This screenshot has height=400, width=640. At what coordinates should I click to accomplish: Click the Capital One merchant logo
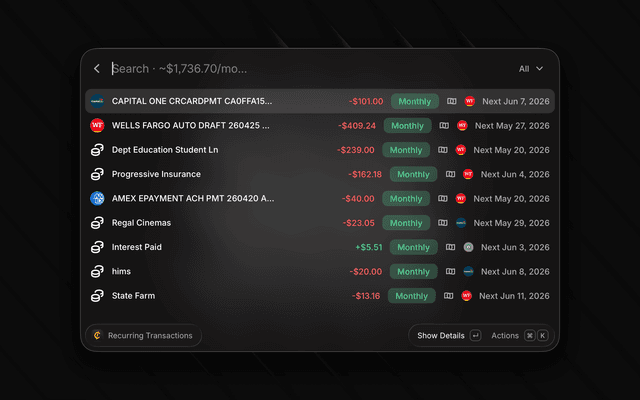[x=97, y=101]
